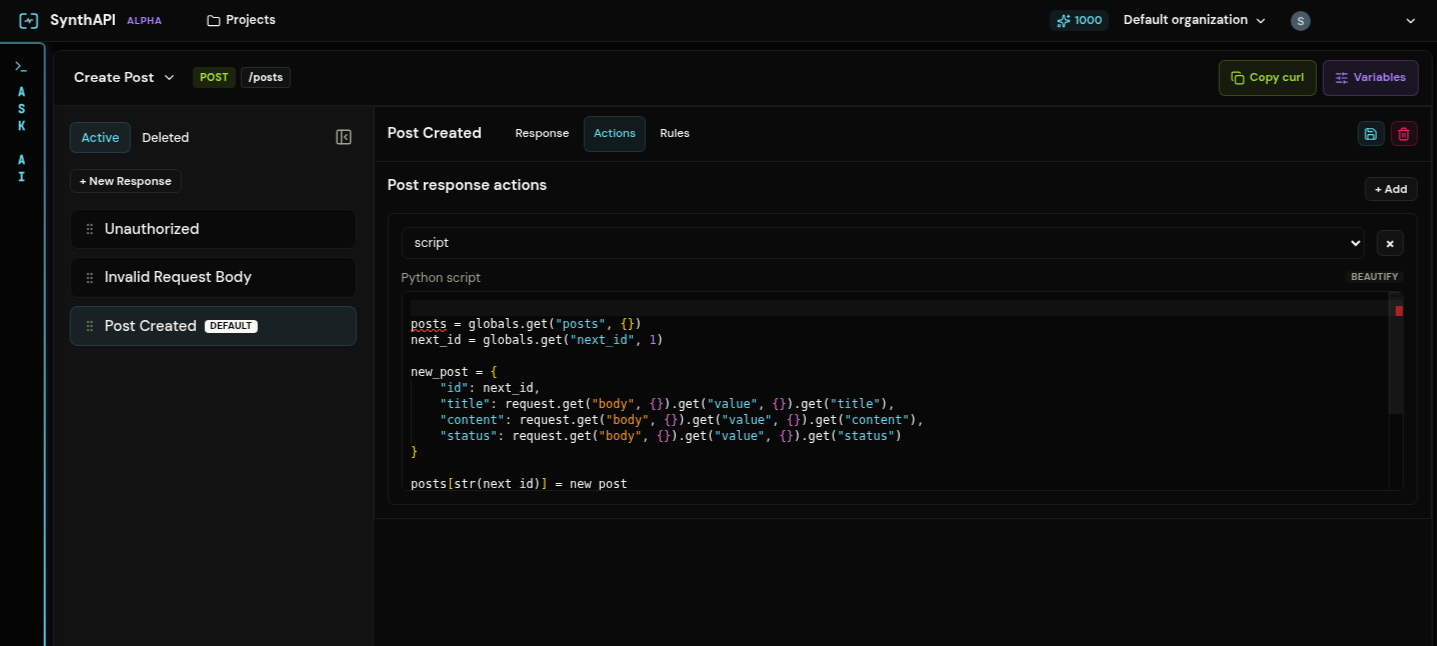Click drag handle icon beside Post Created
Image resolution: width=1437 pixels, height=646 pixels.
(x=90, y=326)
